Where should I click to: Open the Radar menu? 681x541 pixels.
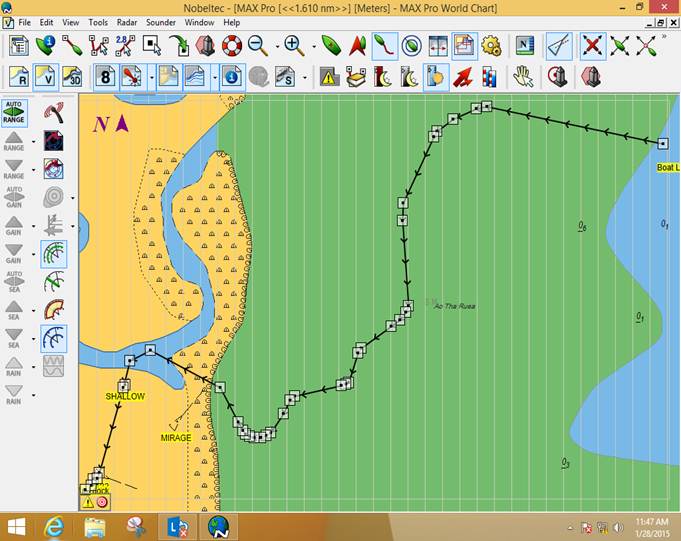click(x=127, y=21)
